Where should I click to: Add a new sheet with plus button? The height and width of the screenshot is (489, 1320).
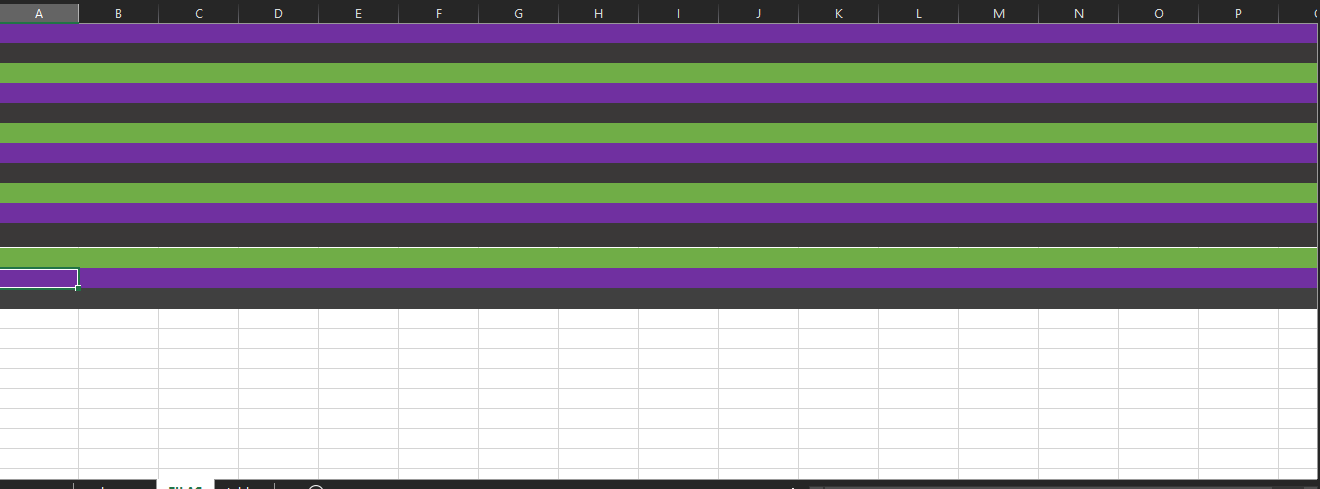tap(316, 487)
